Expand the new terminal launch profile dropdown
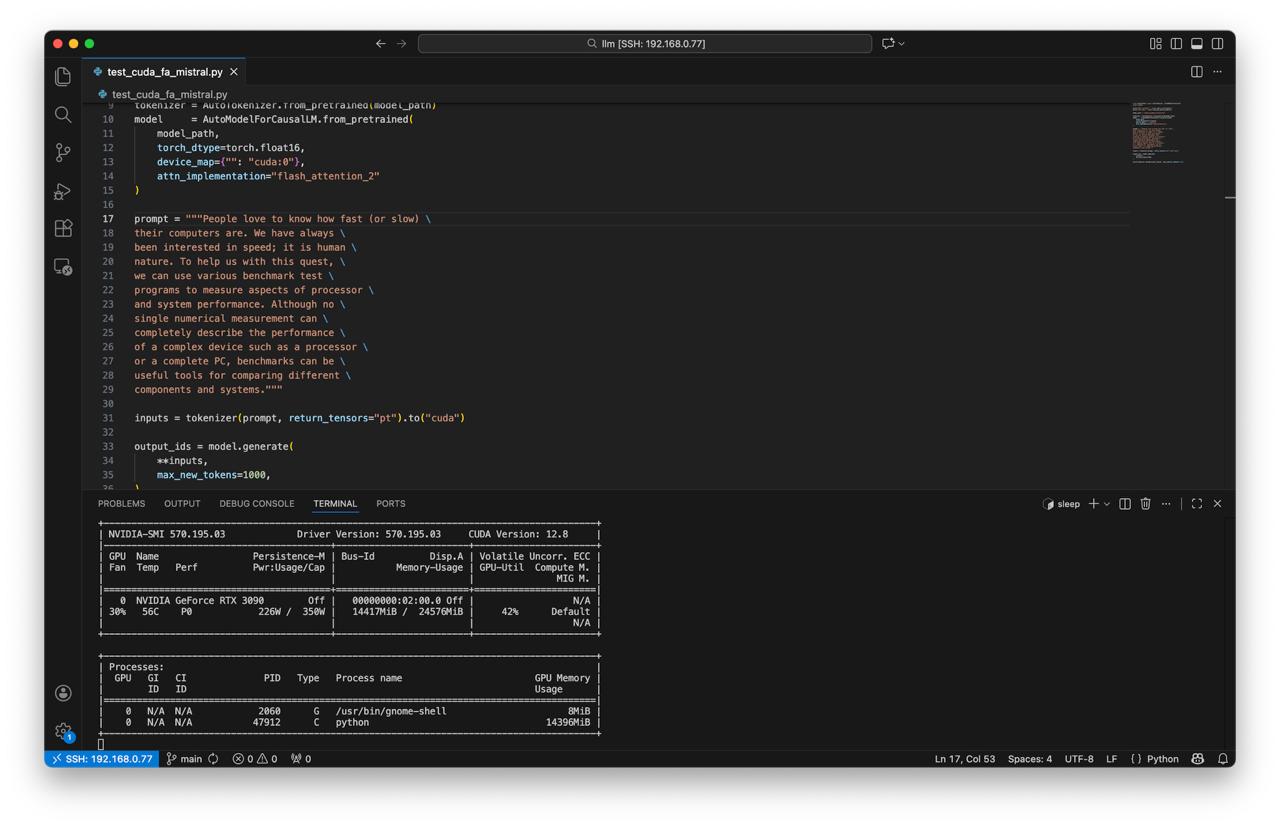This screenshot has width=1280, height=826. click(1107, 504)
